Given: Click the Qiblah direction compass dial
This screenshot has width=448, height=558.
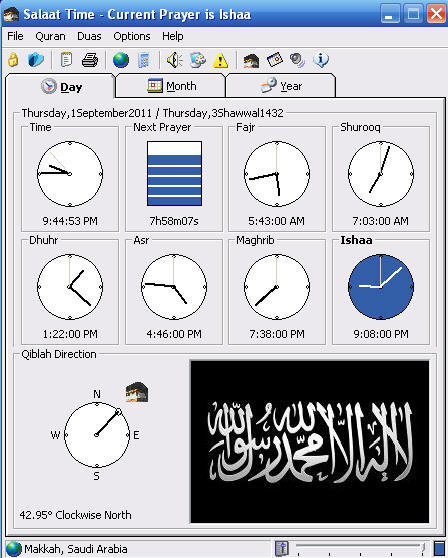Looking at the screenshot, I should [97, 435].
